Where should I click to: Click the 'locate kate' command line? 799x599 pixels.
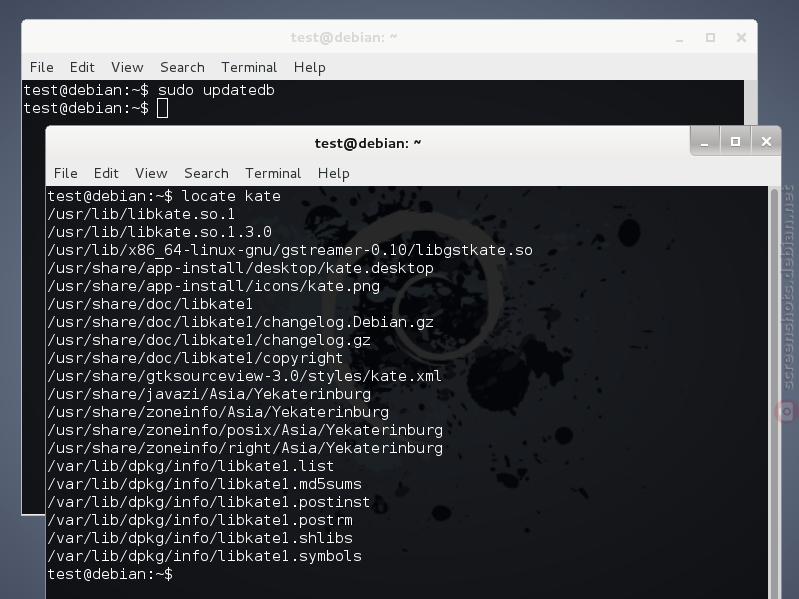164,196
